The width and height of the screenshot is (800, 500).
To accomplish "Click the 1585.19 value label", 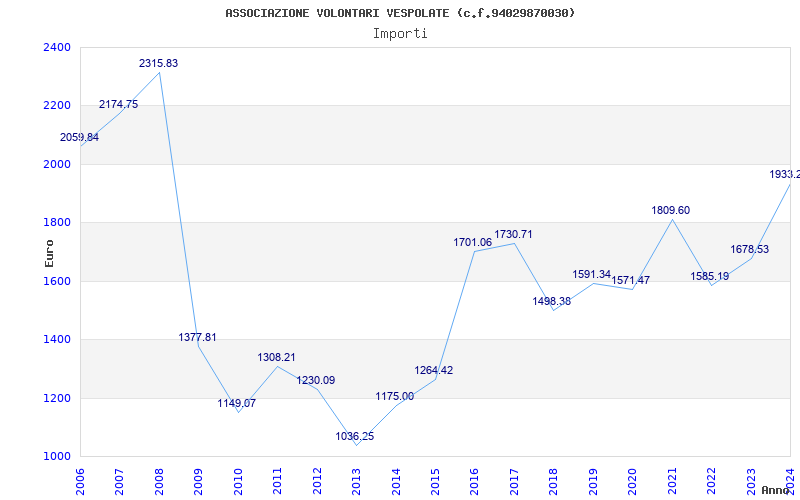I will [x=710, y=276].
